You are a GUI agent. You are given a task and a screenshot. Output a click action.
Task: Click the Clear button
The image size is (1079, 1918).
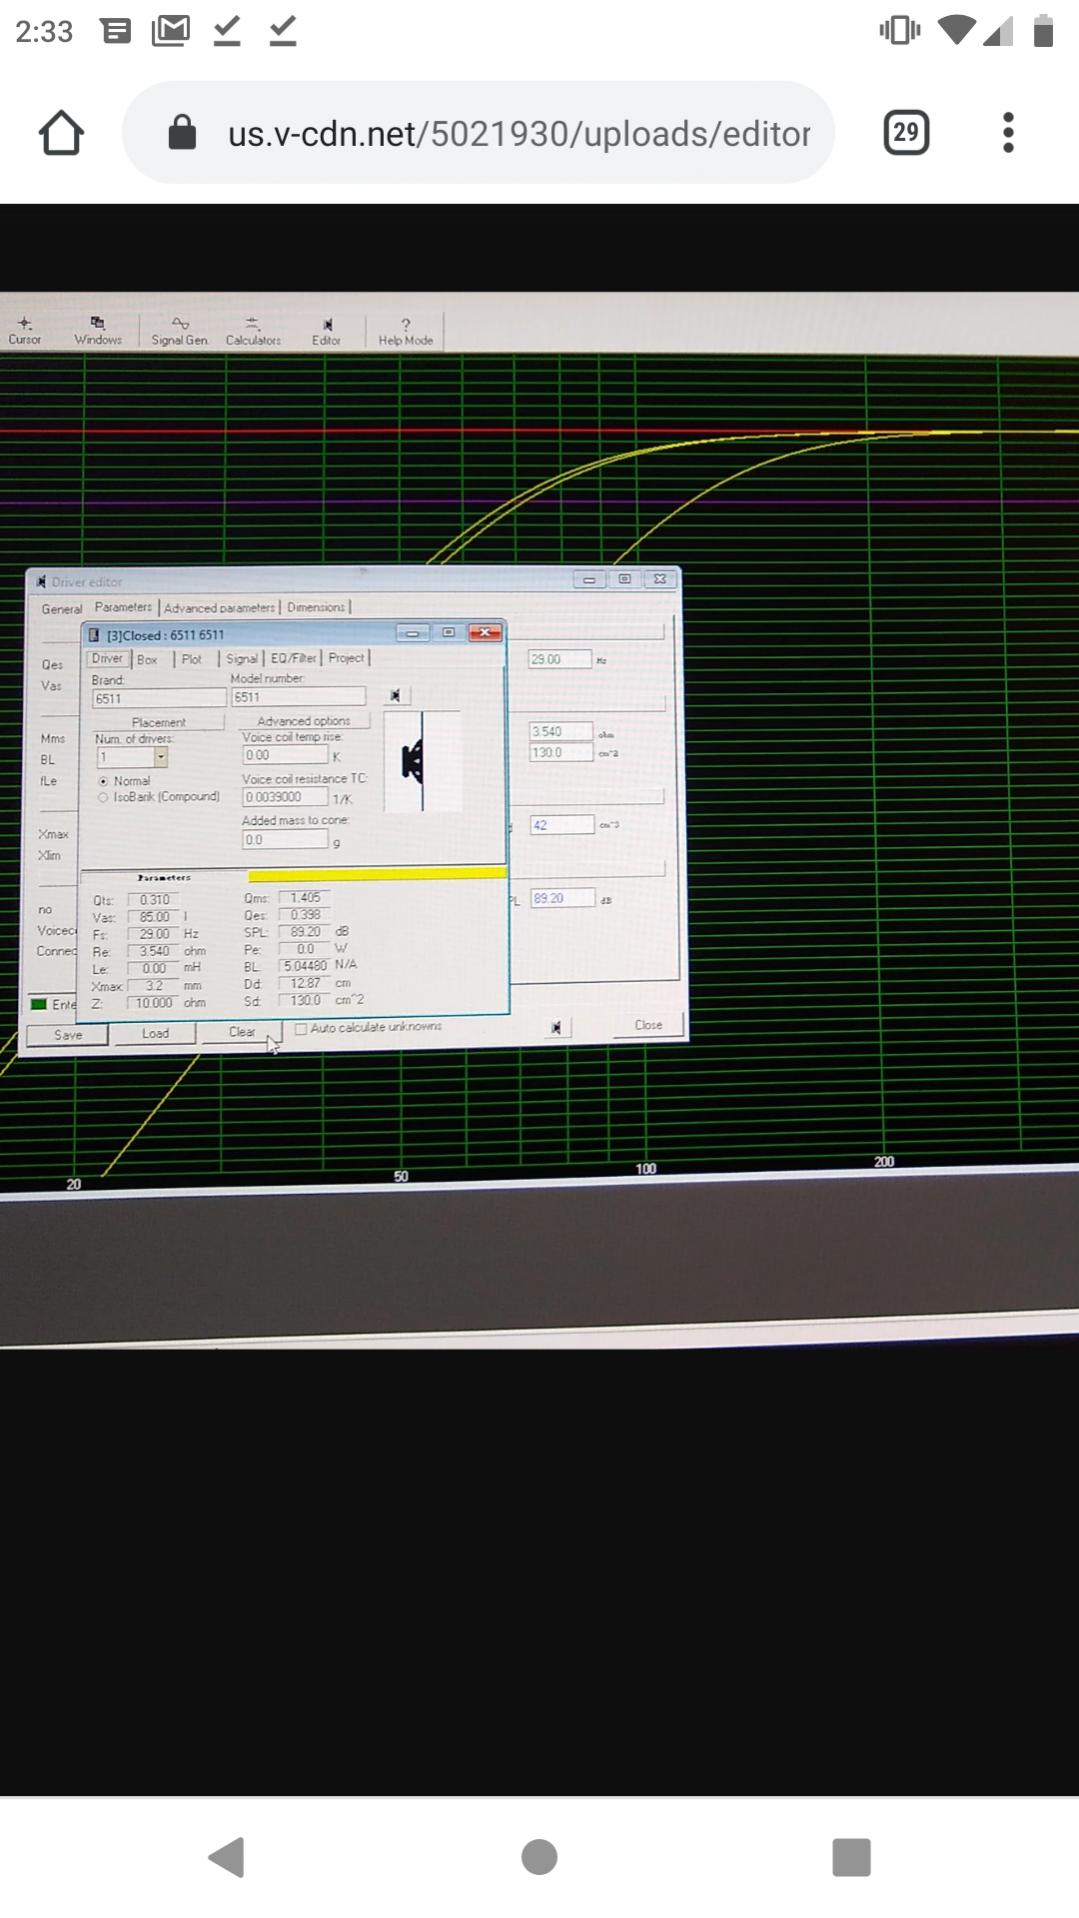tap(242, 1031)
